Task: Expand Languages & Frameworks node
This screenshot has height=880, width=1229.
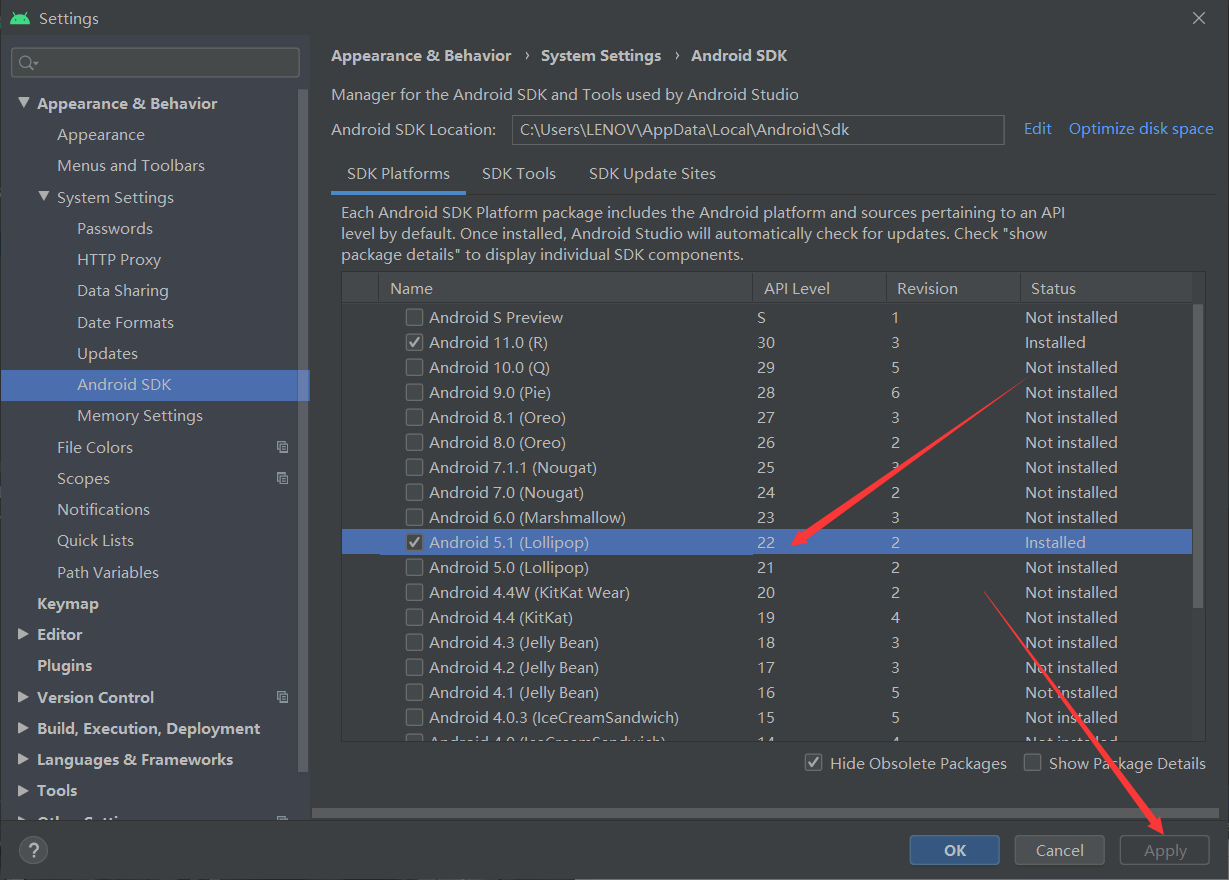Action: [24, 759]
